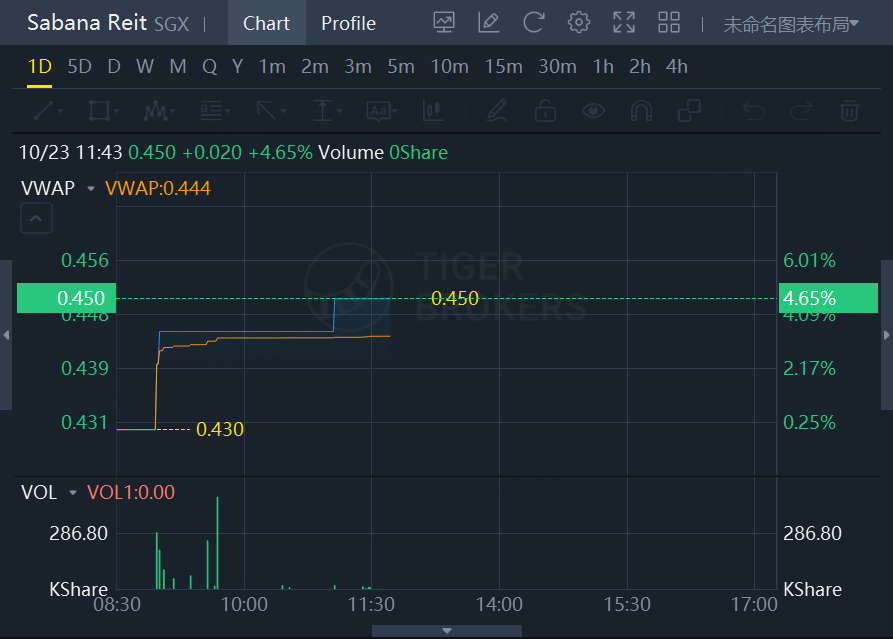The width and height of the screenshot is (893, 639).
Task: Click the duplicate drawing copy icon
Action: click(x=689, y=110)
